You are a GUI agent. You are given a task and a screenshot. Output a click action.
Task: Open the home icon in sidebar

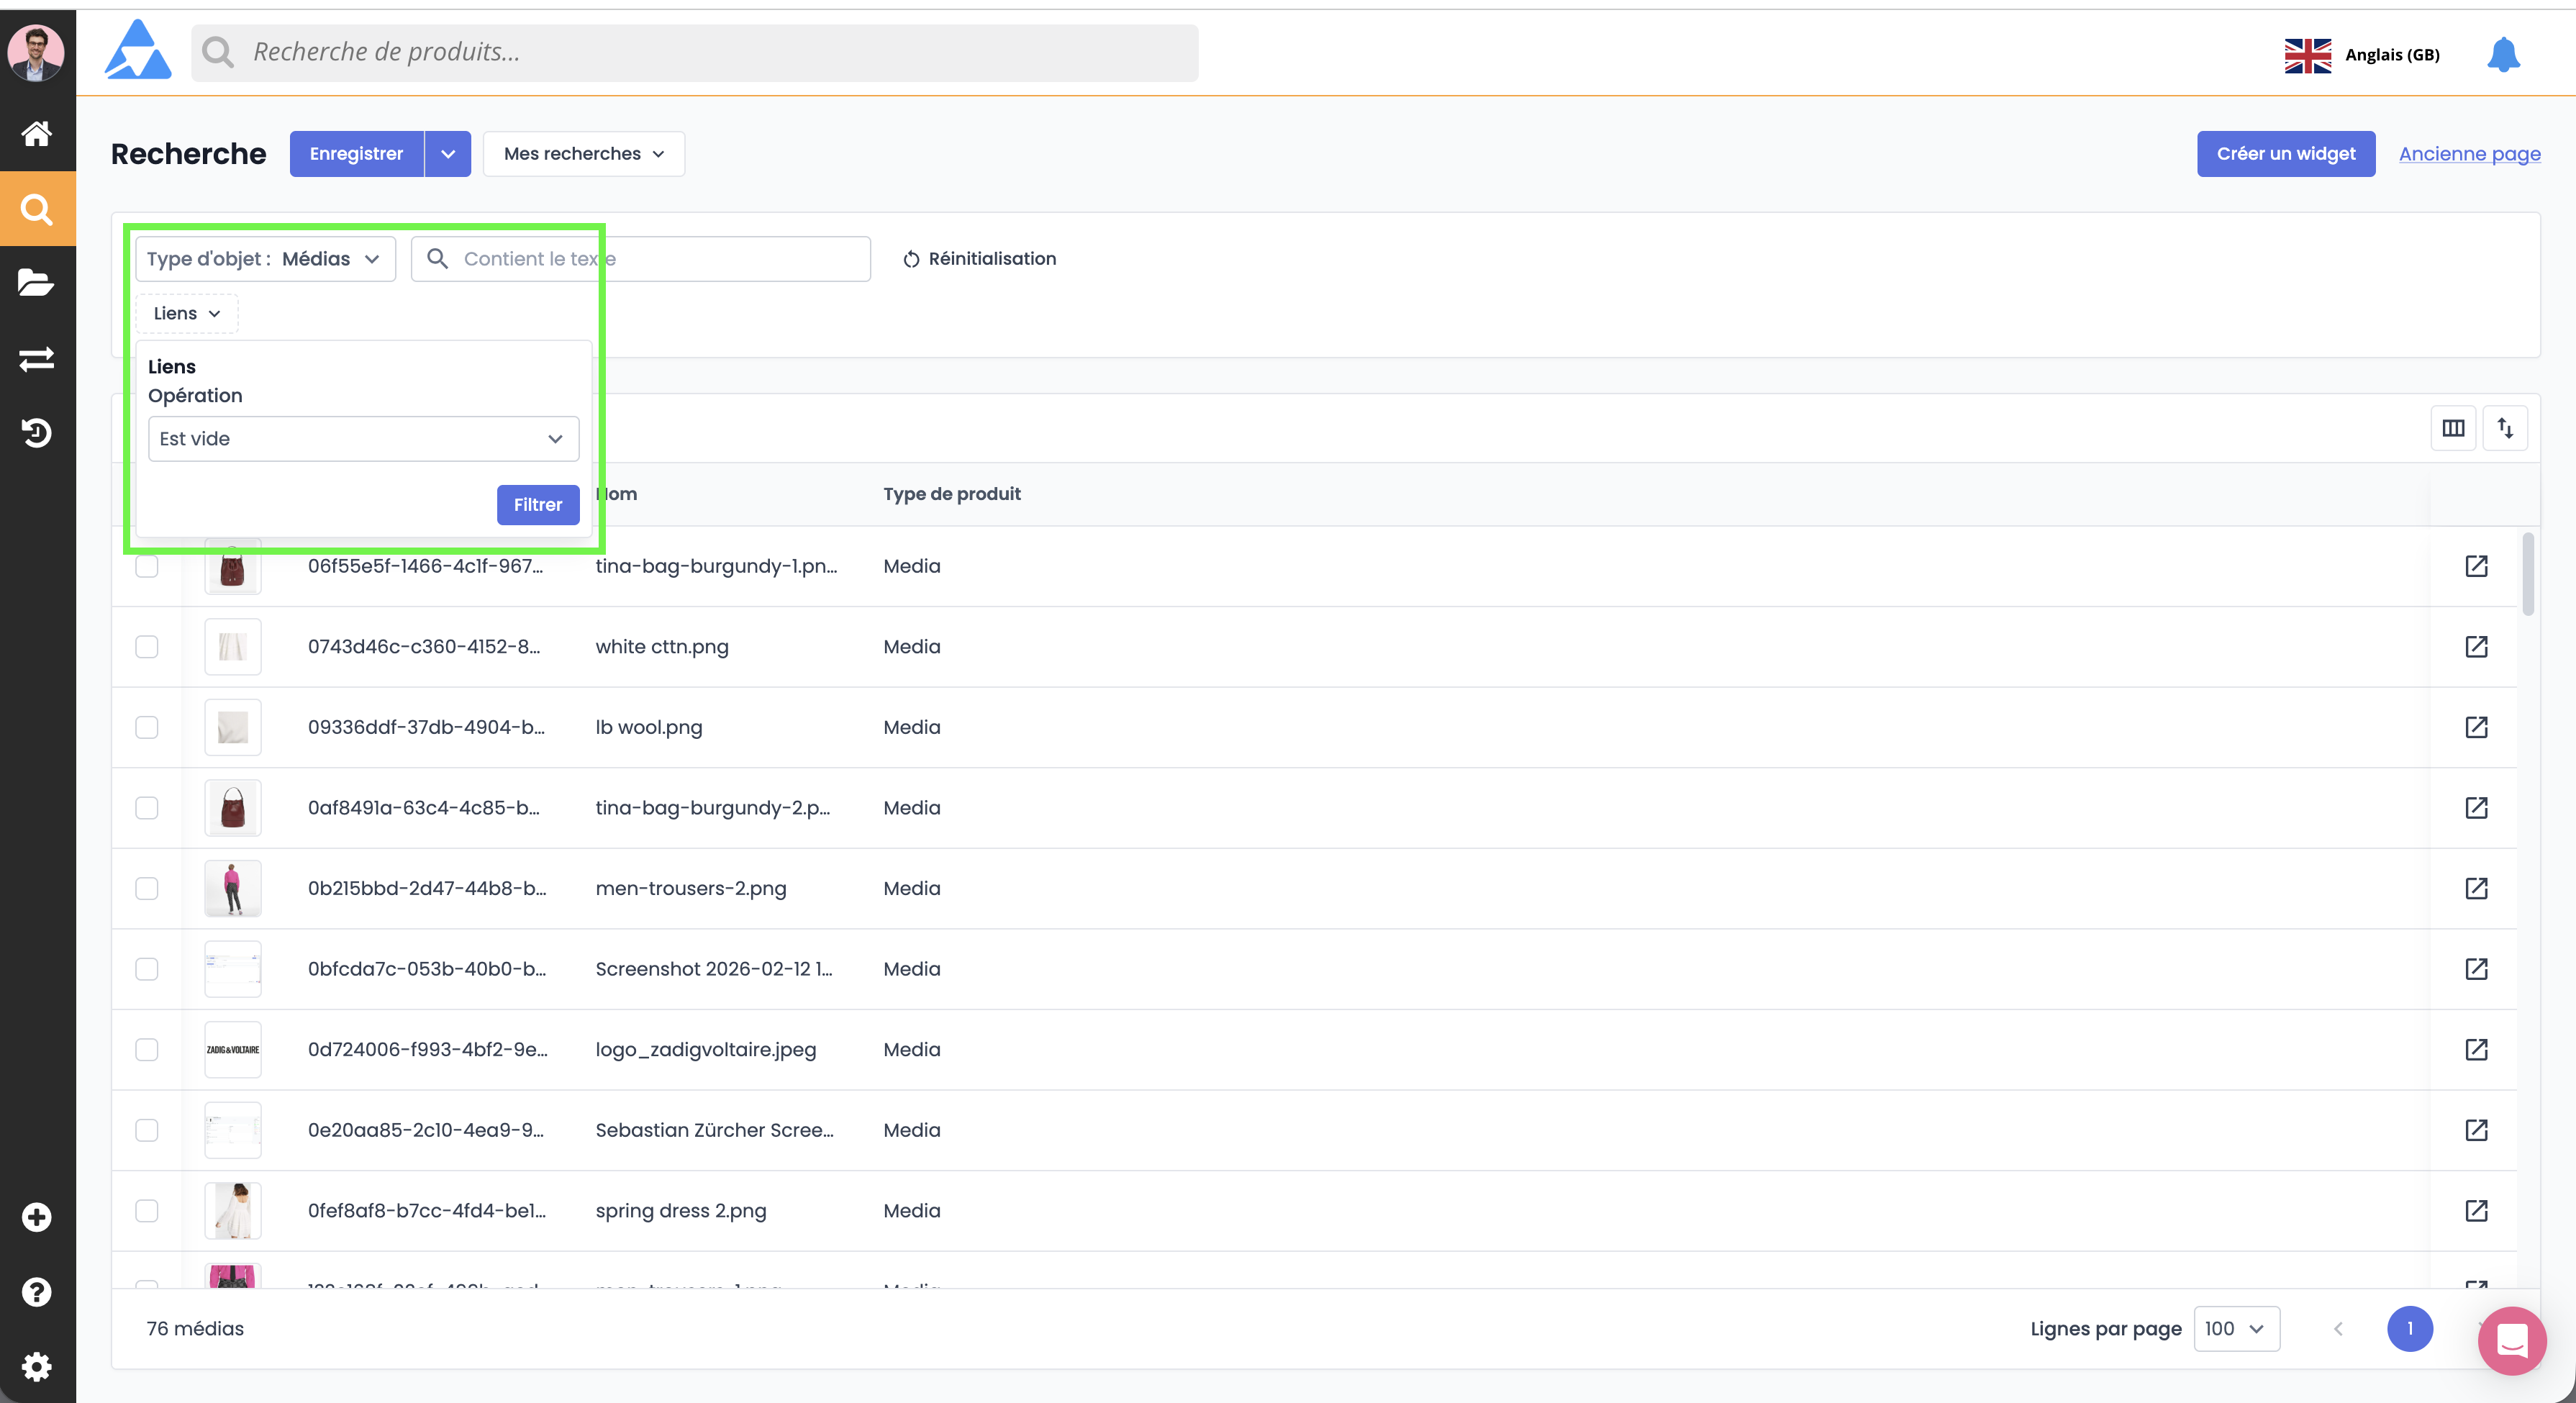coord(37,133)
